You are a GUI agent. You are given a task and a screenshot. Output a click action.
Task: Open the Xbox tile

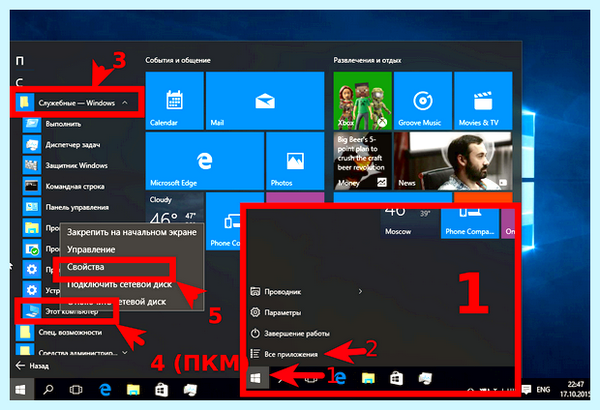[x=362, y=101]
